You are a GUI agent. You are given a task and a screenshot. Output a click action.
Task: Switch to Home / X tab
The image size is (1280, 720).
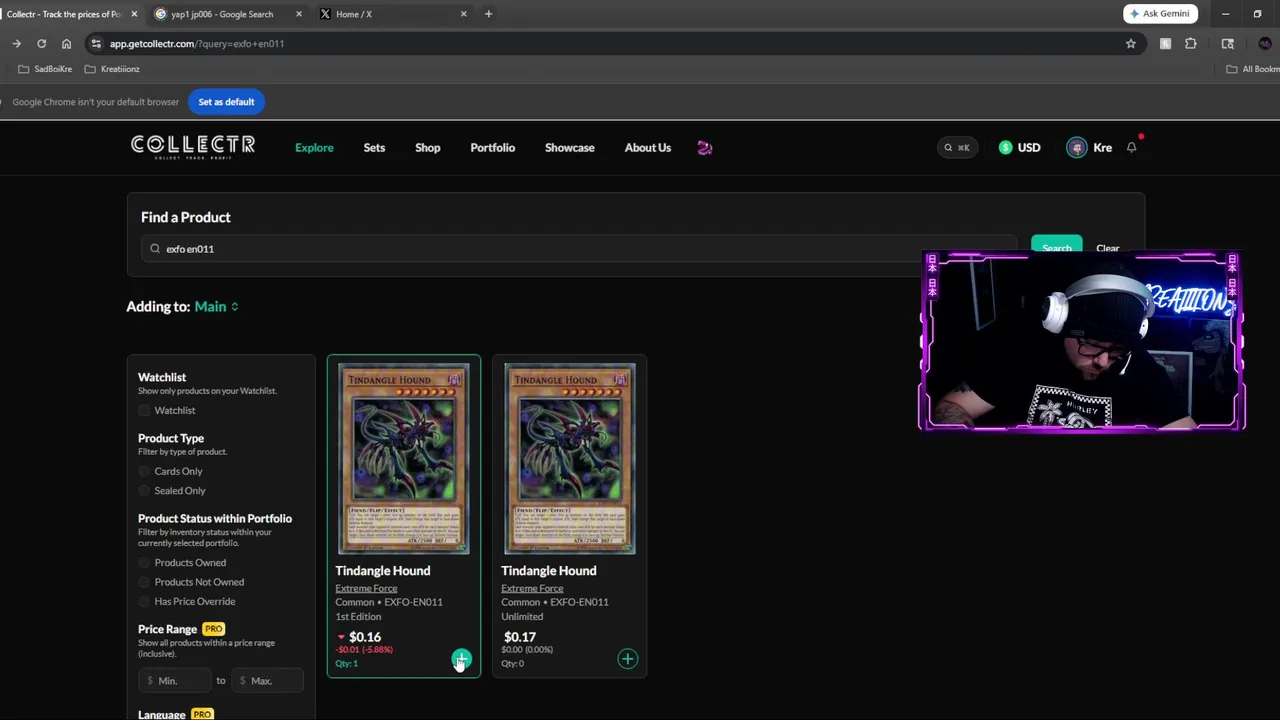[x=392, y=14]
